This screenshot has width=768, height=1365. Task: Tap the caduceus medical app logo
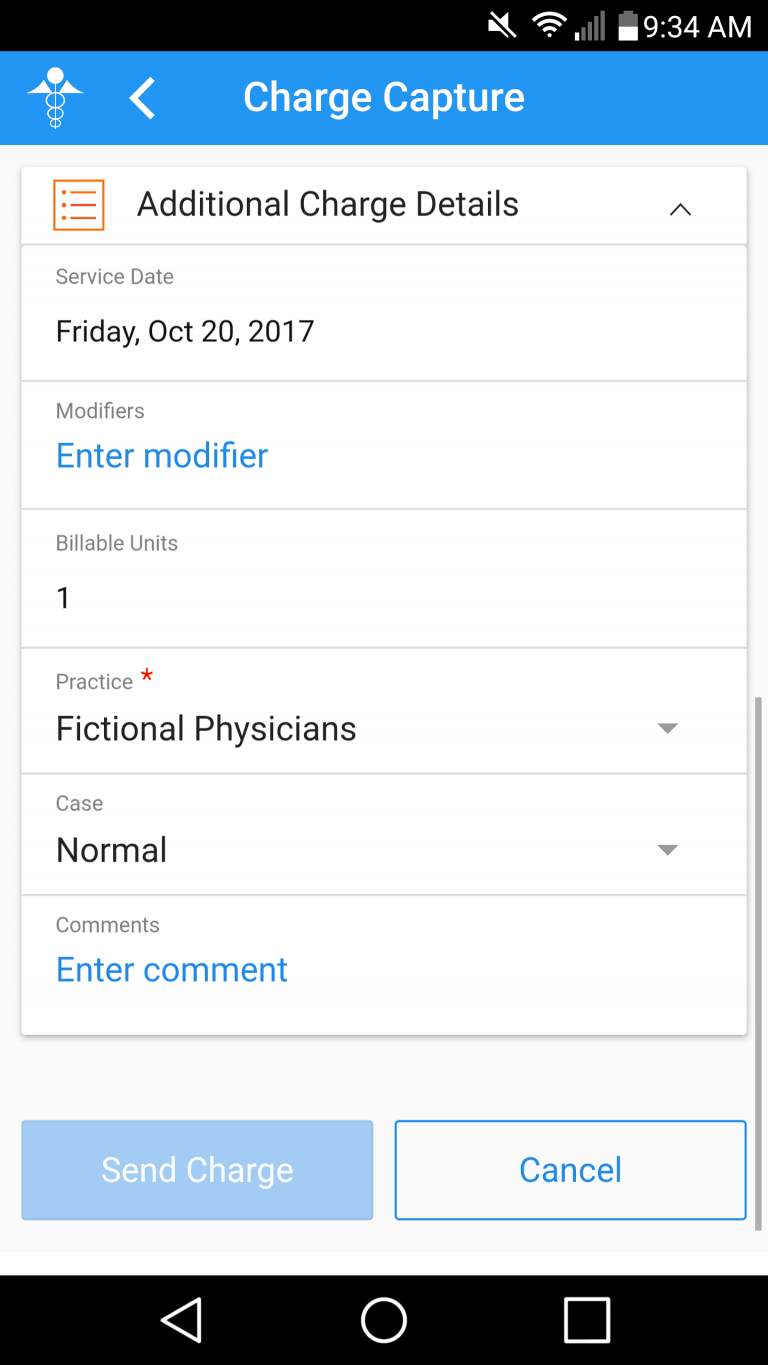(55, 97)
